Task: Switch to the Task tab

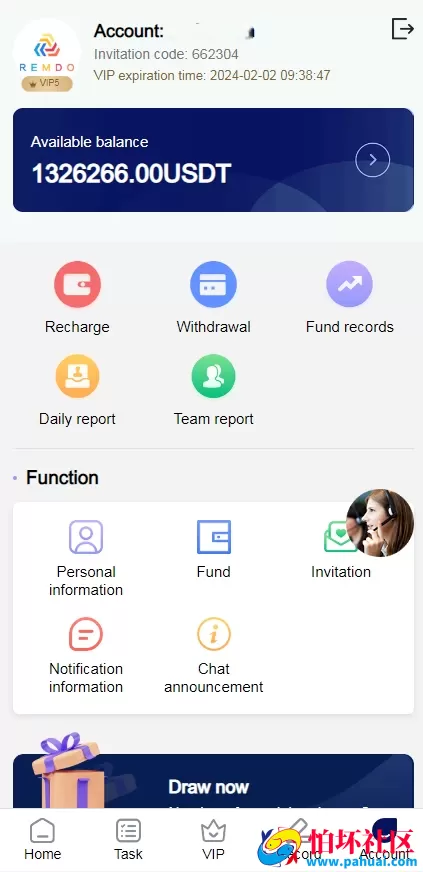Action: tap(128, 840)
